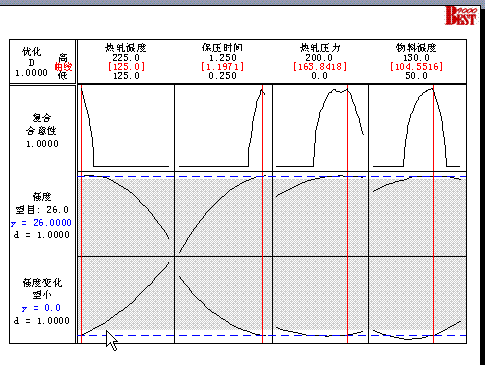Click the red vertical line in 保压时间 column

tap(263, 213)
